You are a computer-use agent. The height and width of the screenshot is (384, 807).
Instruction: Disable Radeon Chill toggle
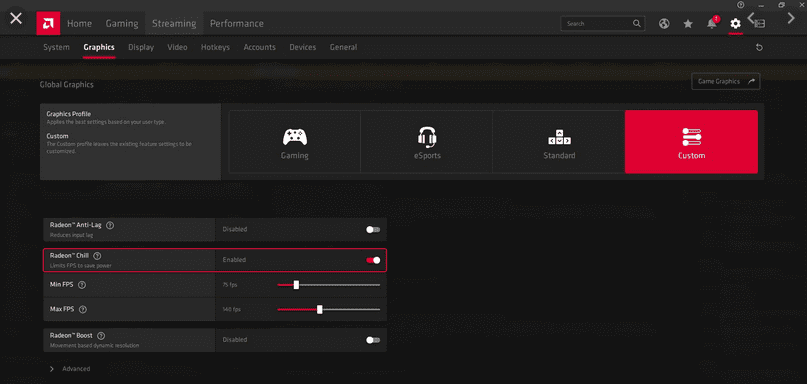click(373, 260)
